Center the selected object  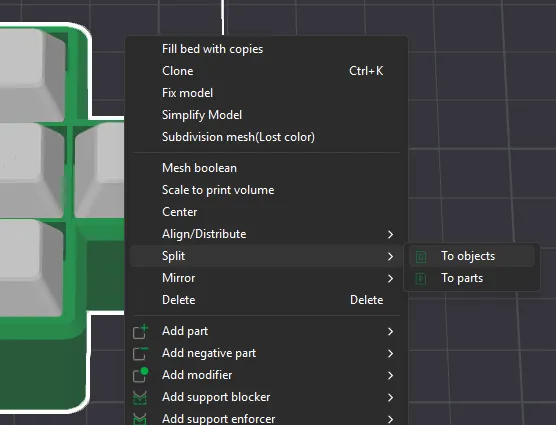pos(266,212)
